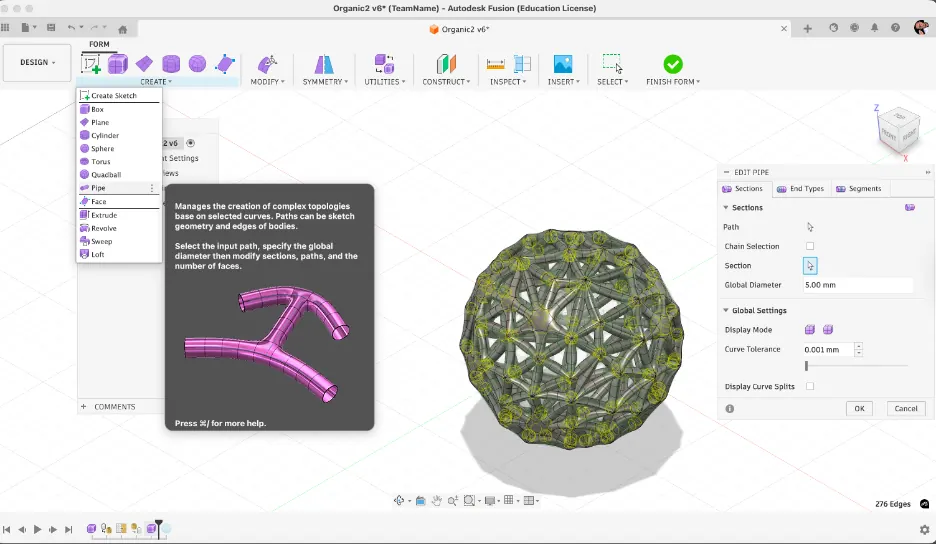This screenshot has height=544, width=936.
Task: Open the CONSTRUCT dropdown menu
Action: [446, 82]
